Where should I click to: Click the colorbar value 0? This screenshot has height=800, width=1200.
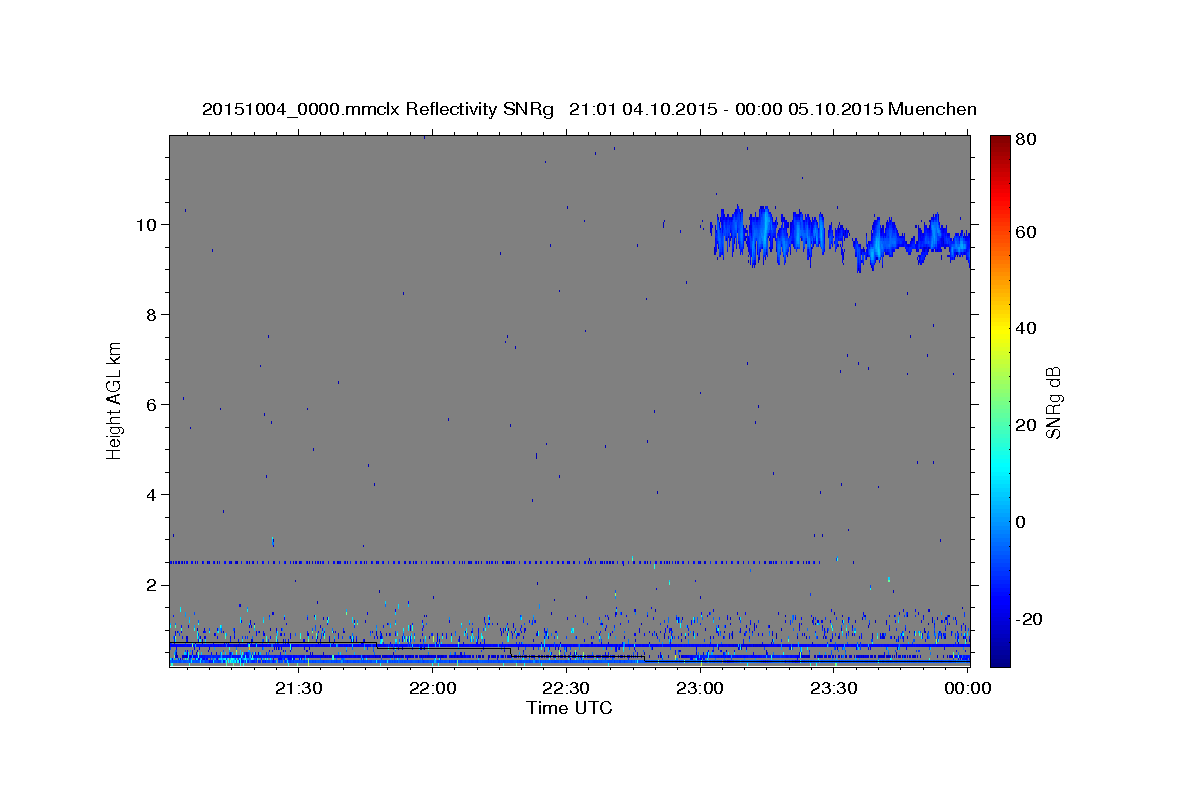(1023, 522)
